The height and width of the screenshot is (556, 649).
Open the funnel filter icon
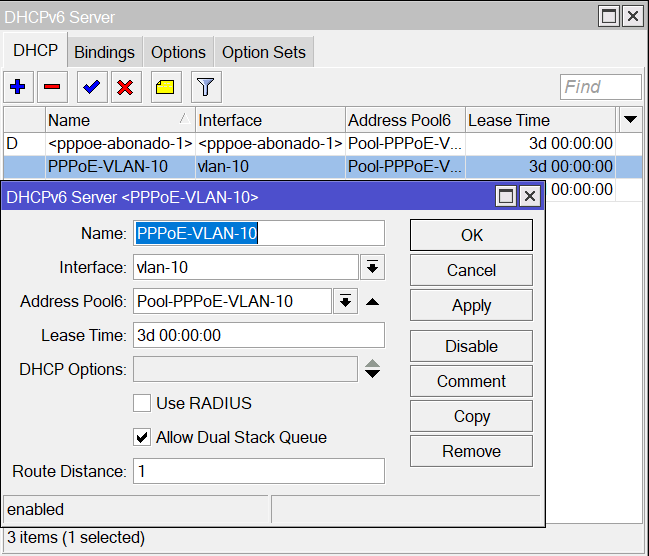coord(205,87)
